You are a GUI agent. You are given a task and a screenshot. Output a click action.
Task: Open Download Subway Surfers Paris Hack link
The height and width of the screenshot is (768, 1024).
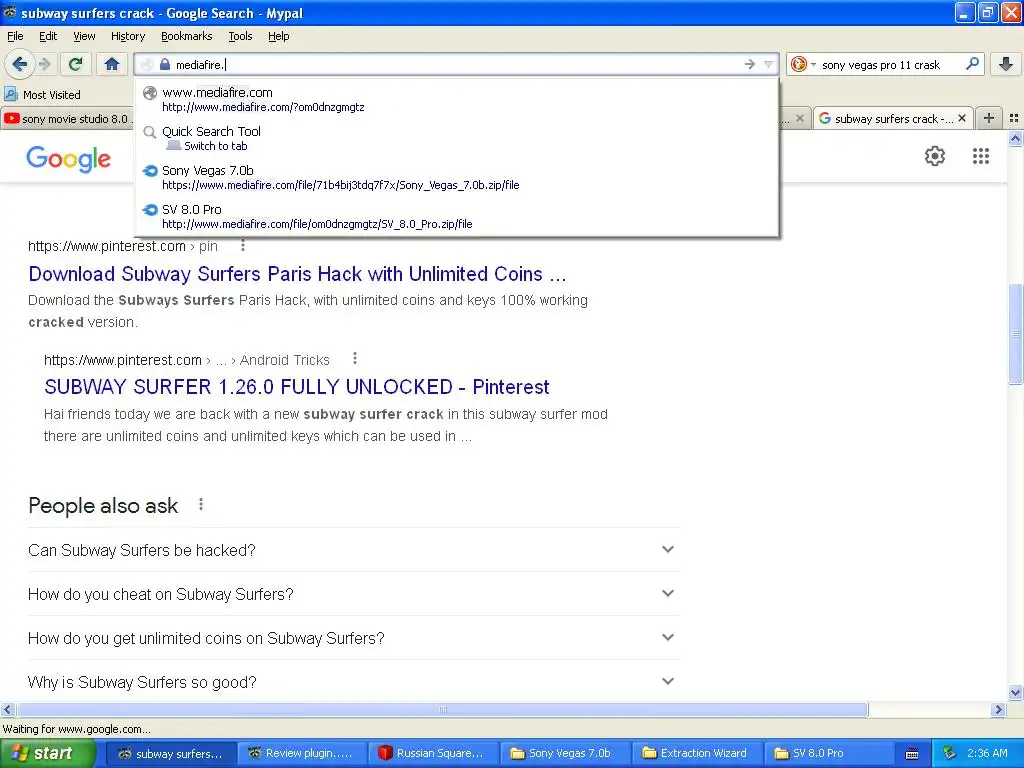[297, 274]
